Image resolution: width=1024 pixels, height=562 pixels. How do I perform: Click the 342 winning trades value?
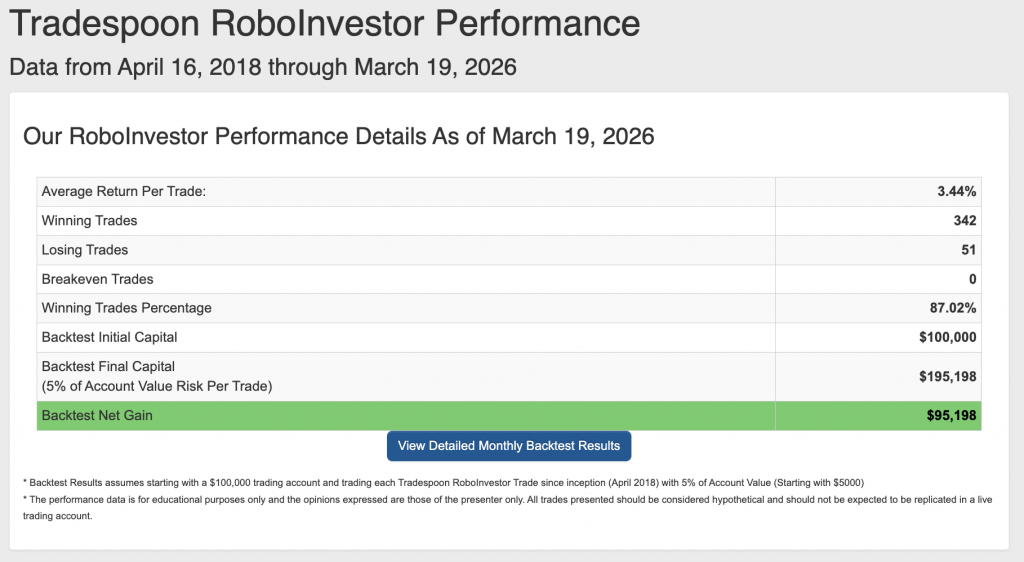tap(965, 221)
